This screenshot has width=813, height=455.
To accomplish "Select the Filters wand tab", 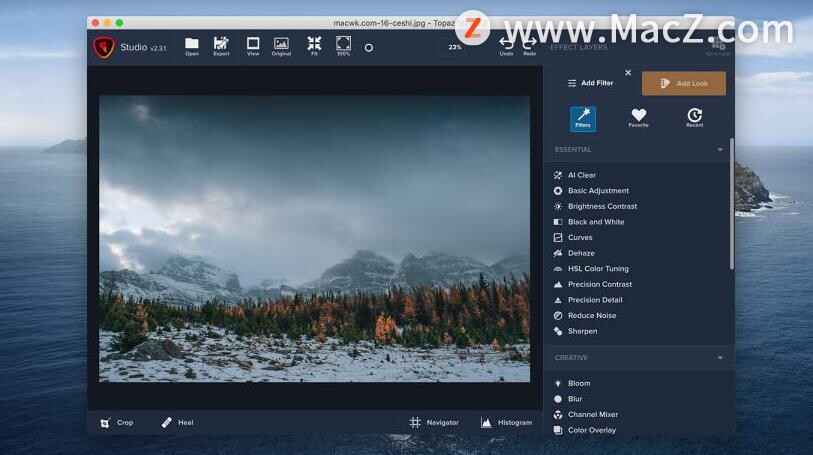I will tap(583, 119).
